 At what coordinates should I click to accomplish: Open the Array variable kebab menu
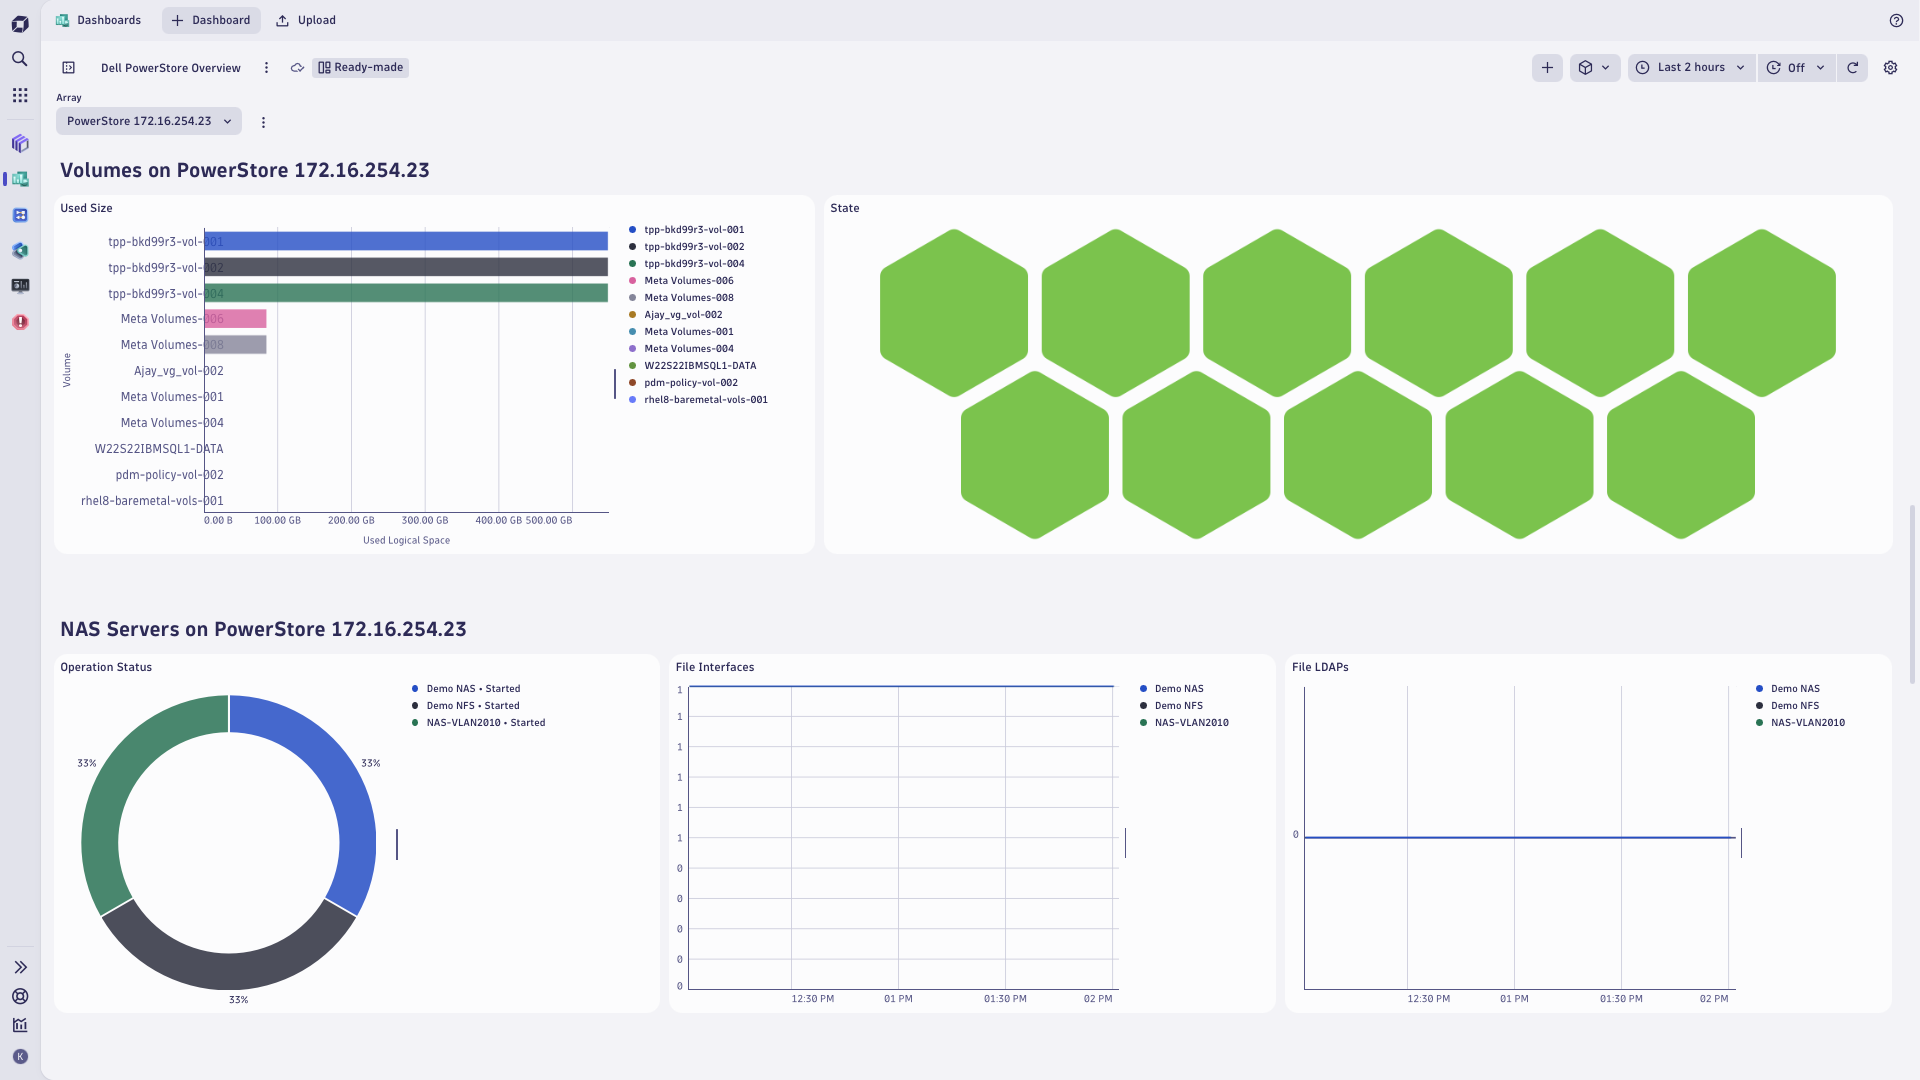[263, 122]
